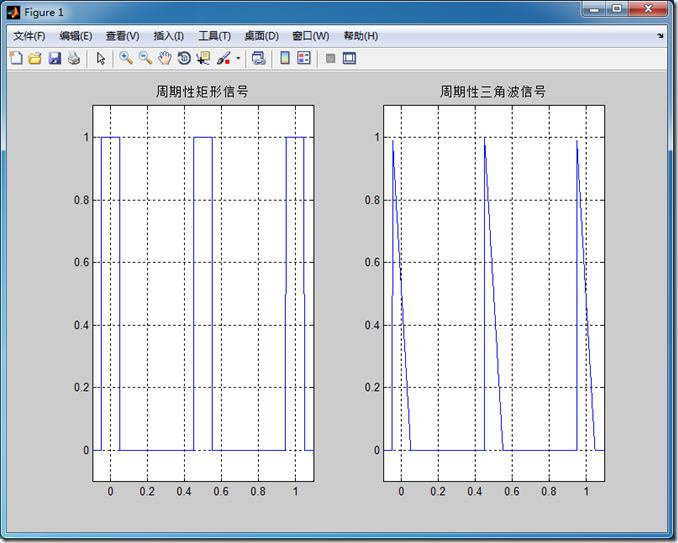
Task: Open the 插入(I) menu
Action: 169,36
